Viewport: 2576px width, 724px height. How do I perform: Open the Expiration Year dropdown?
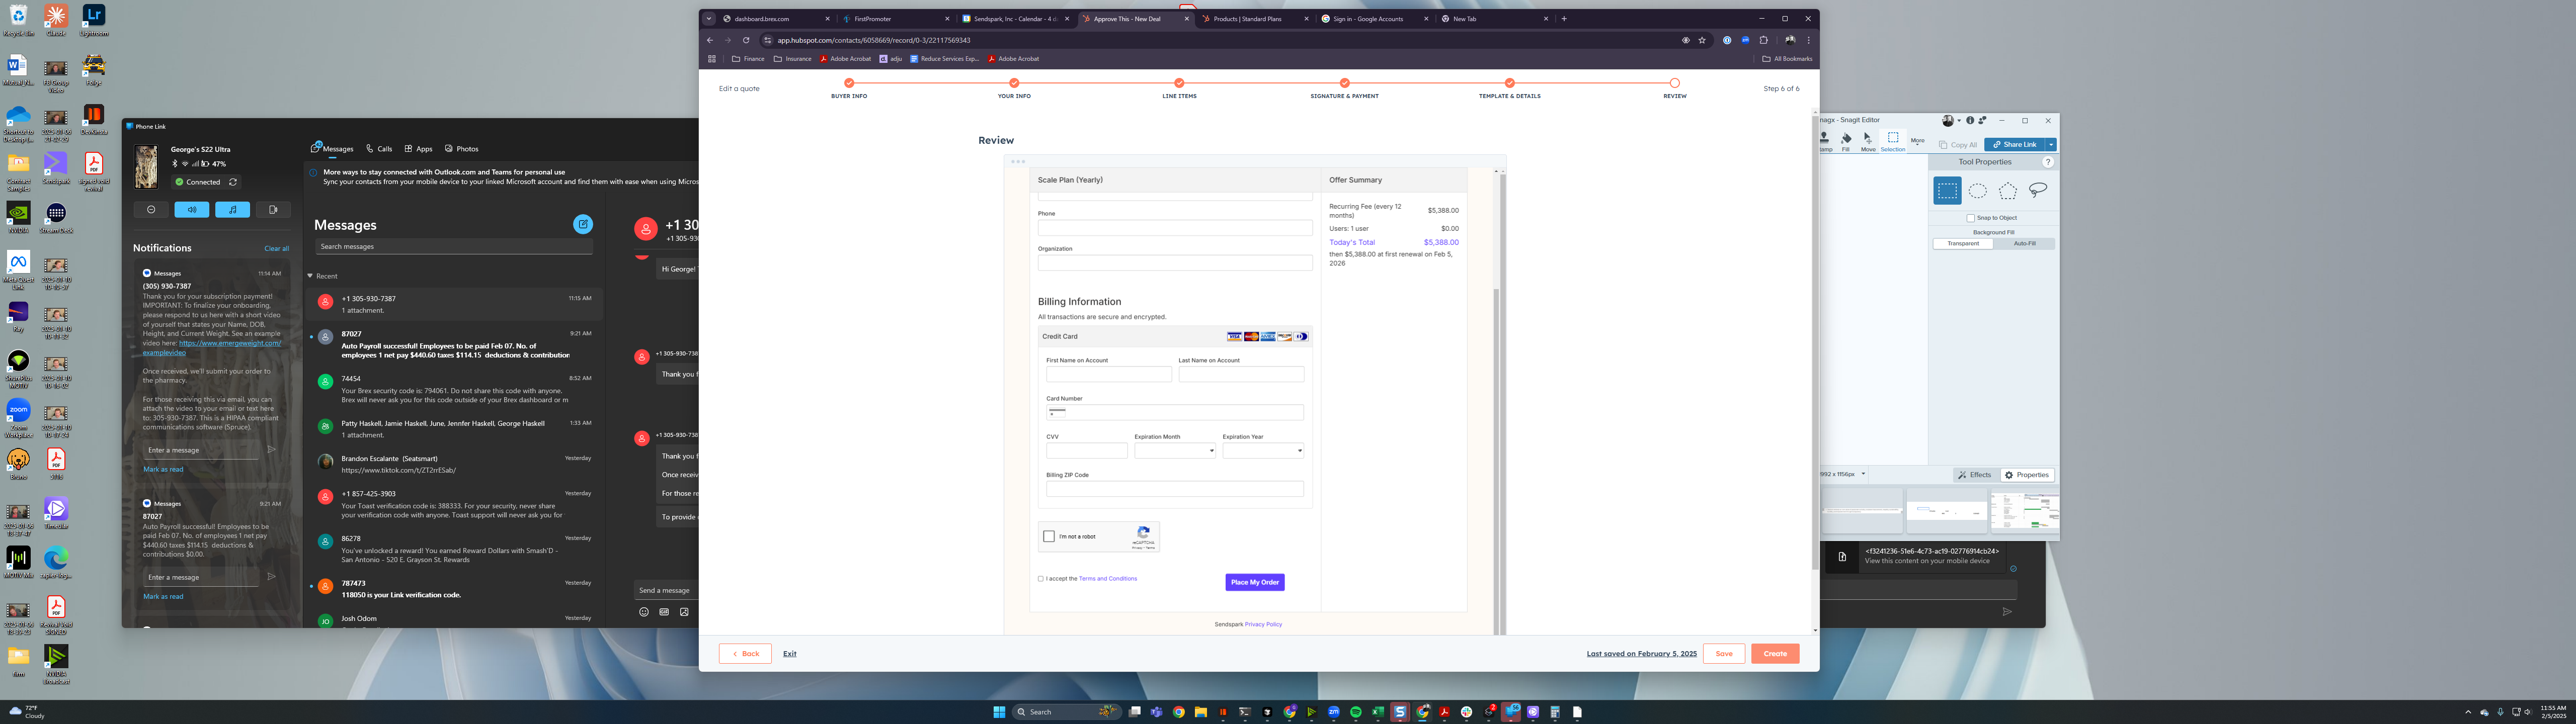pyautogui.click(x=1263, y=451)
